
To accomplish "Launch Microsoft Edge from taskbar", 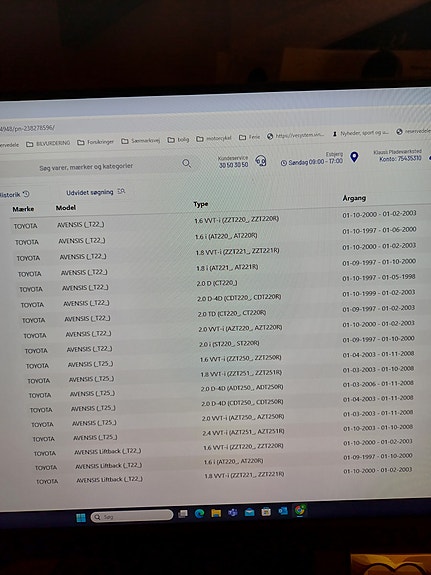I will click(x=199, y=513).
